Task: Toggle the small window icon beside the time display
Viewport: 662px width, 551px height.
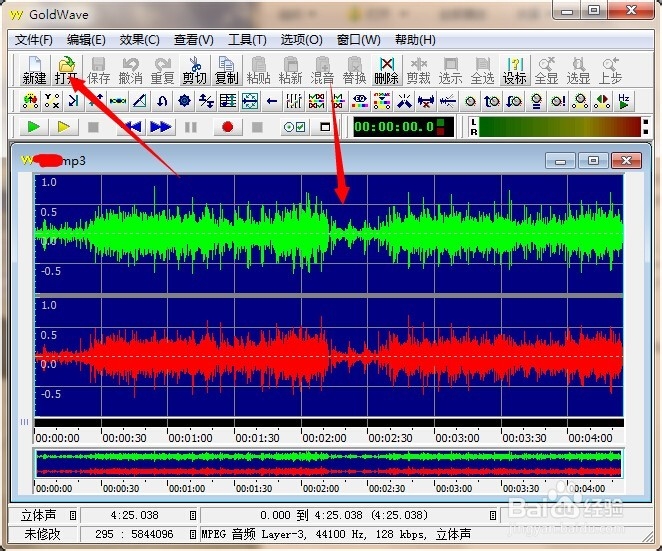Action: (x=325, y=127)
